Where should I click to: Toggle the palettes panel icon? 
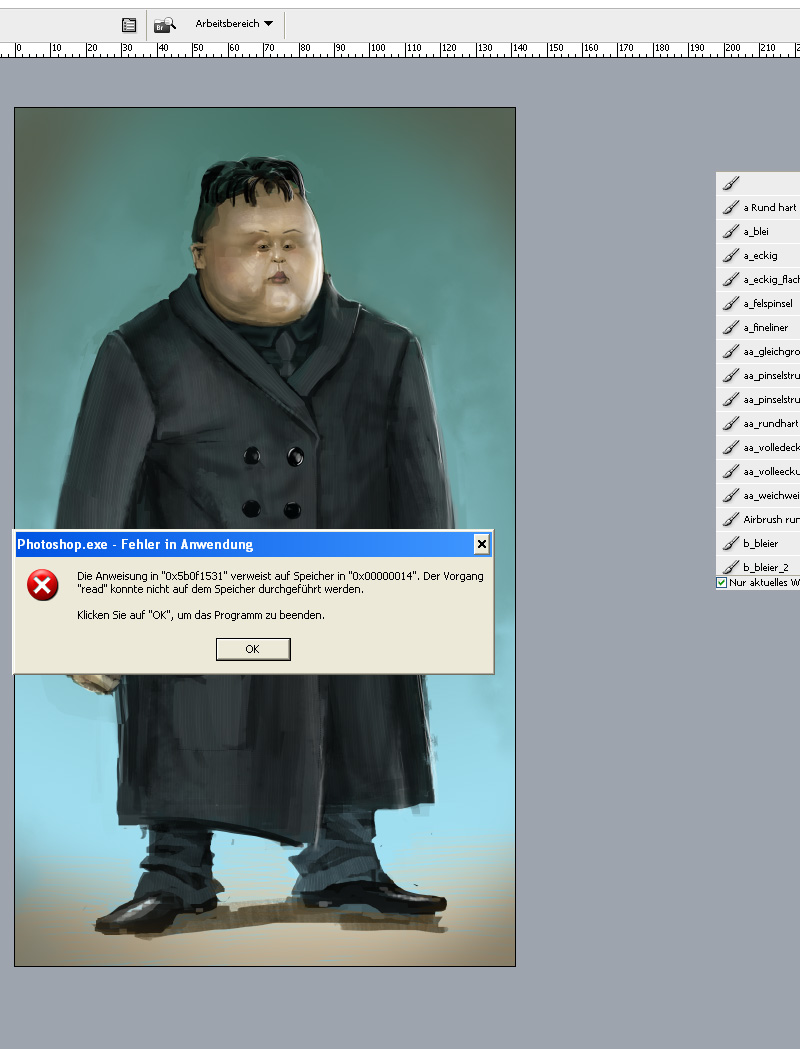pyautogui.click(x=129, y=25)
